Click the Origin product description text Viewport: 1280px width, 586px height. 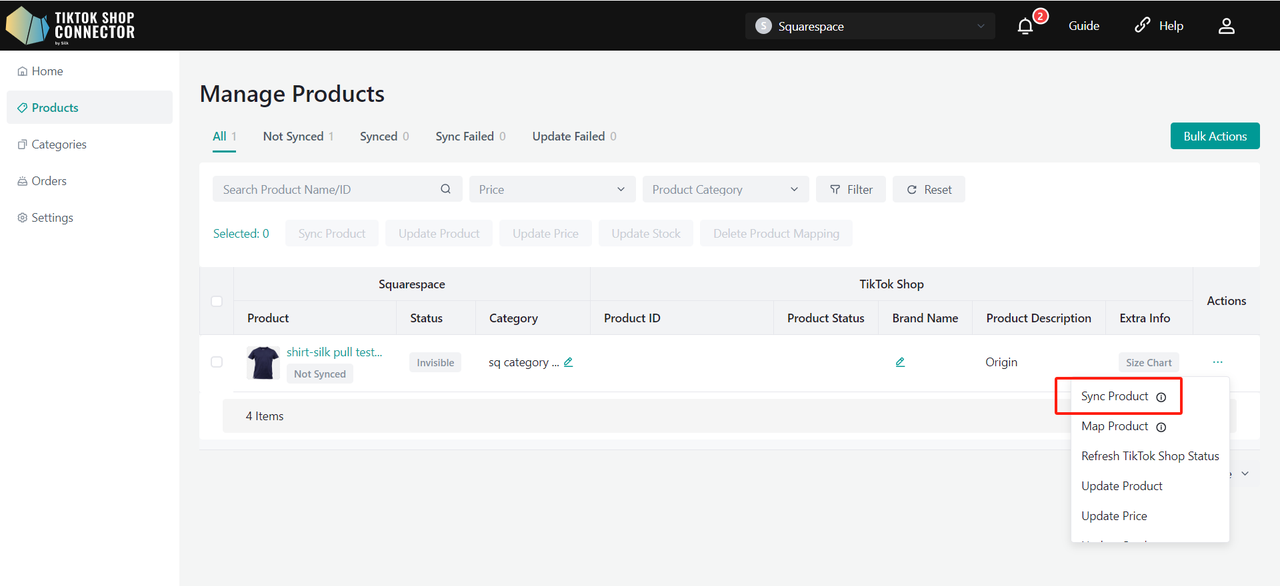[1001, 362]
